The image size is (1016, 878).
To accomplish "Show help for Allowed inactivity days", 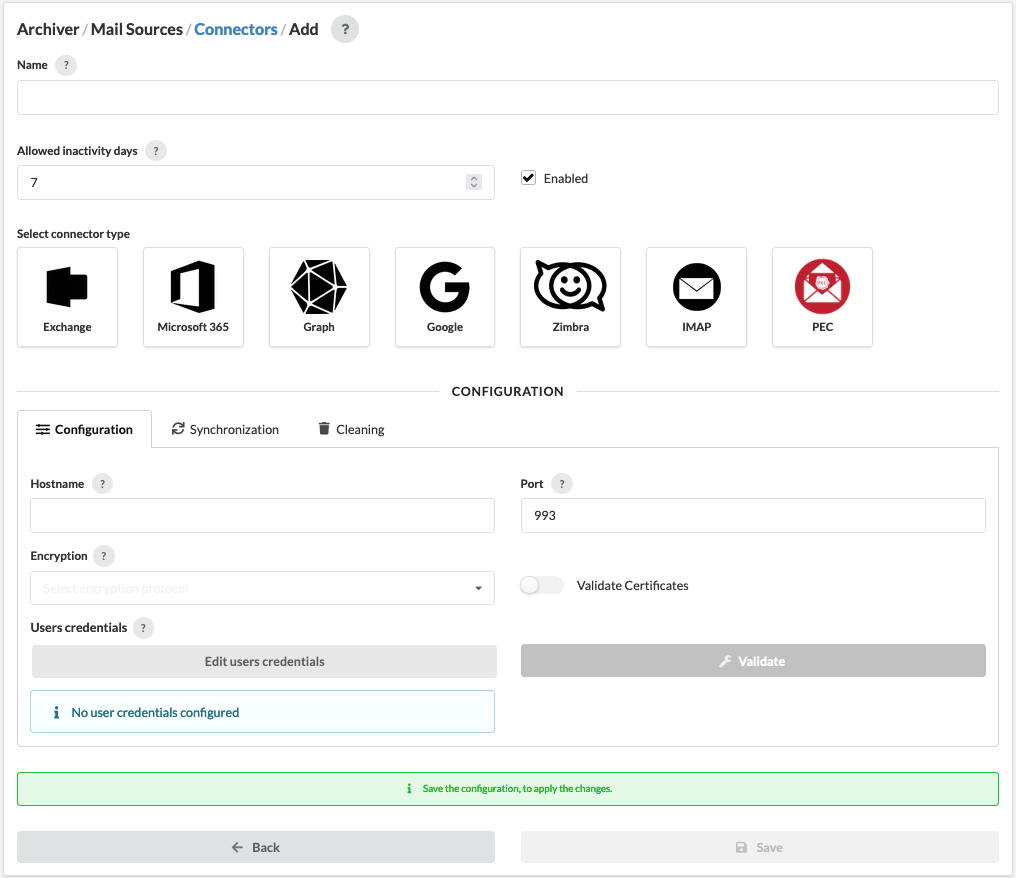I will 156,150.
